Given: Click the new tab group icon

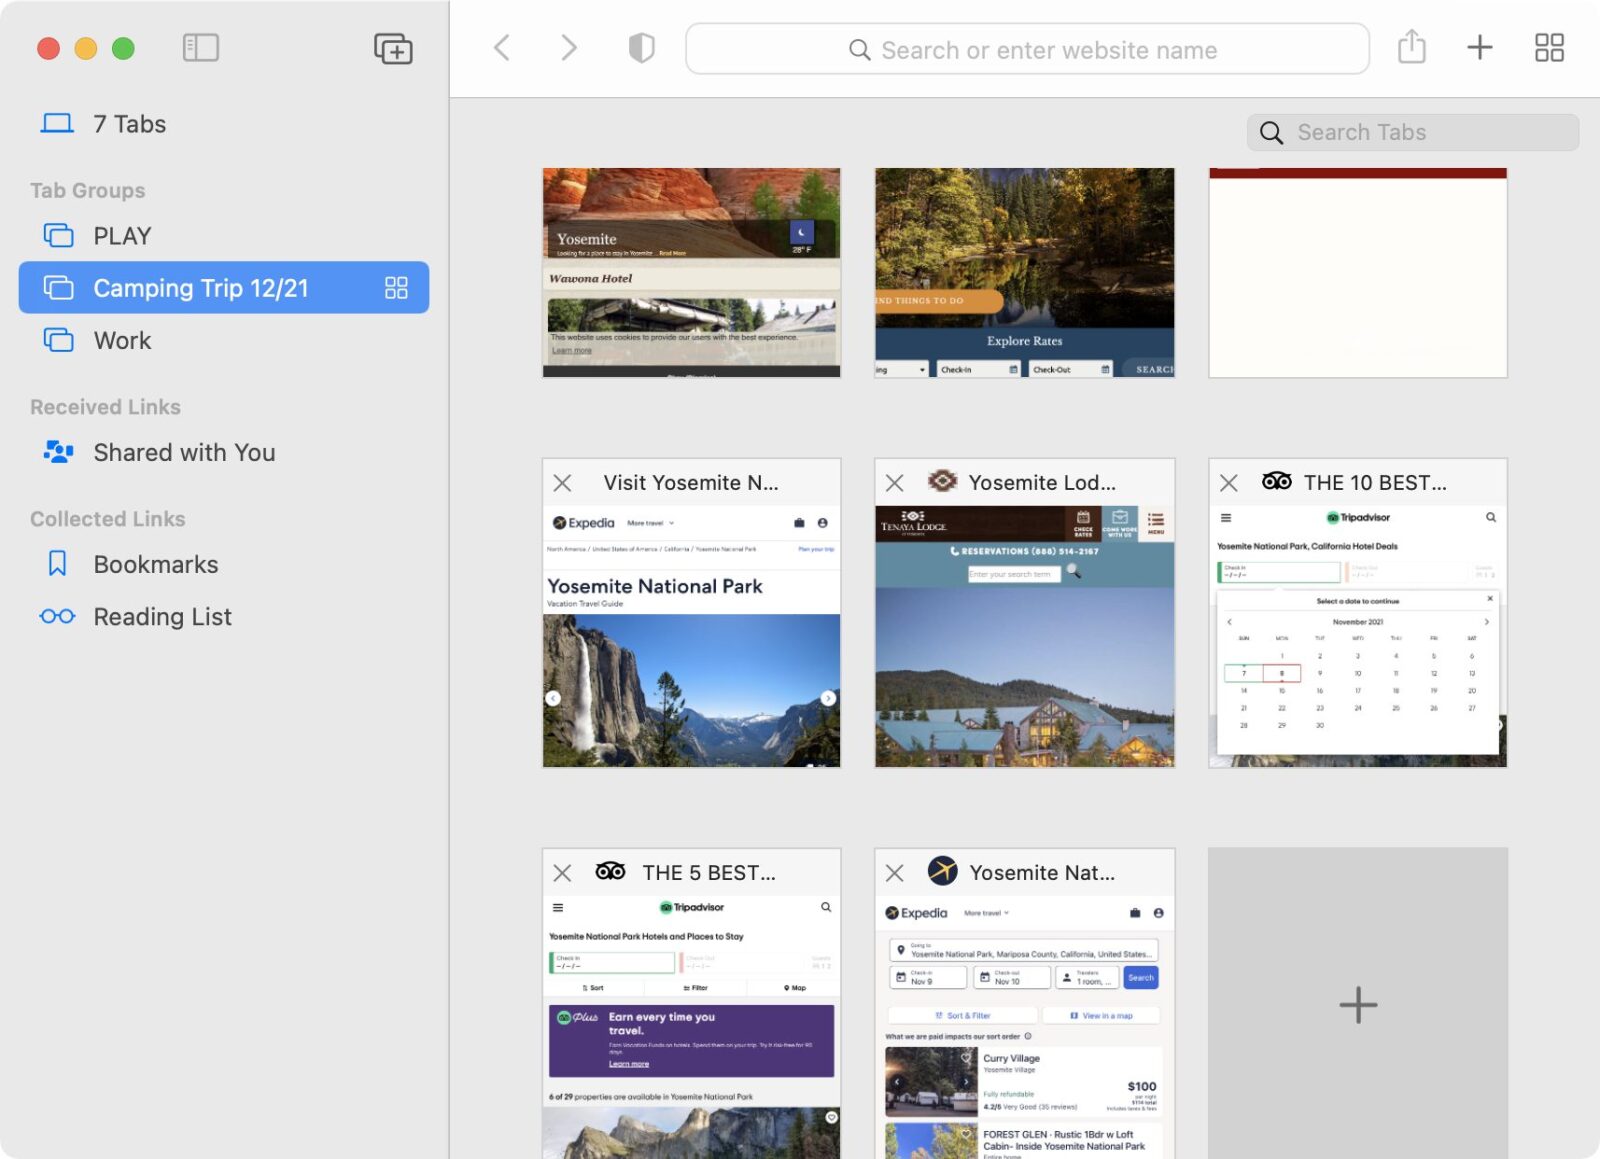Looking at the screenshot, I should pos(393,48).
